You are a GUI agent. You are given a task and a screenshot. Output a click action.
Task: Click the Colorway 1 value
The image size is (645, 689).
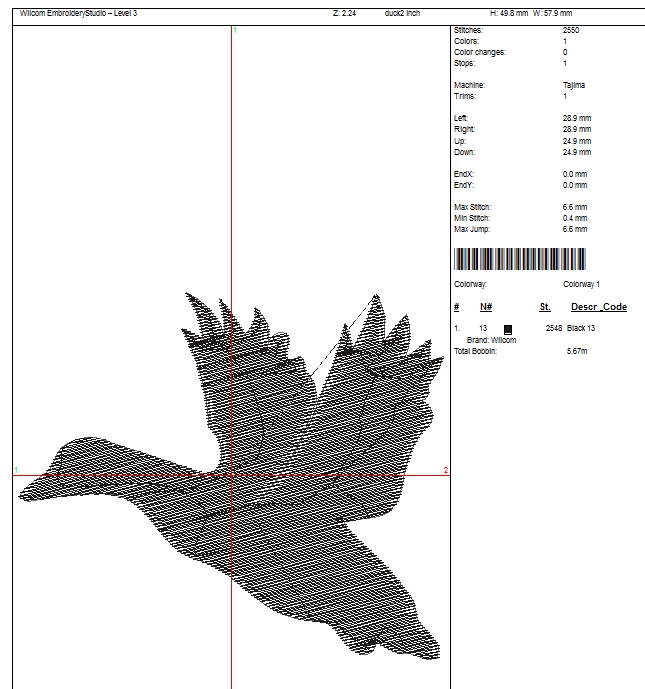[x=581, y=285]
